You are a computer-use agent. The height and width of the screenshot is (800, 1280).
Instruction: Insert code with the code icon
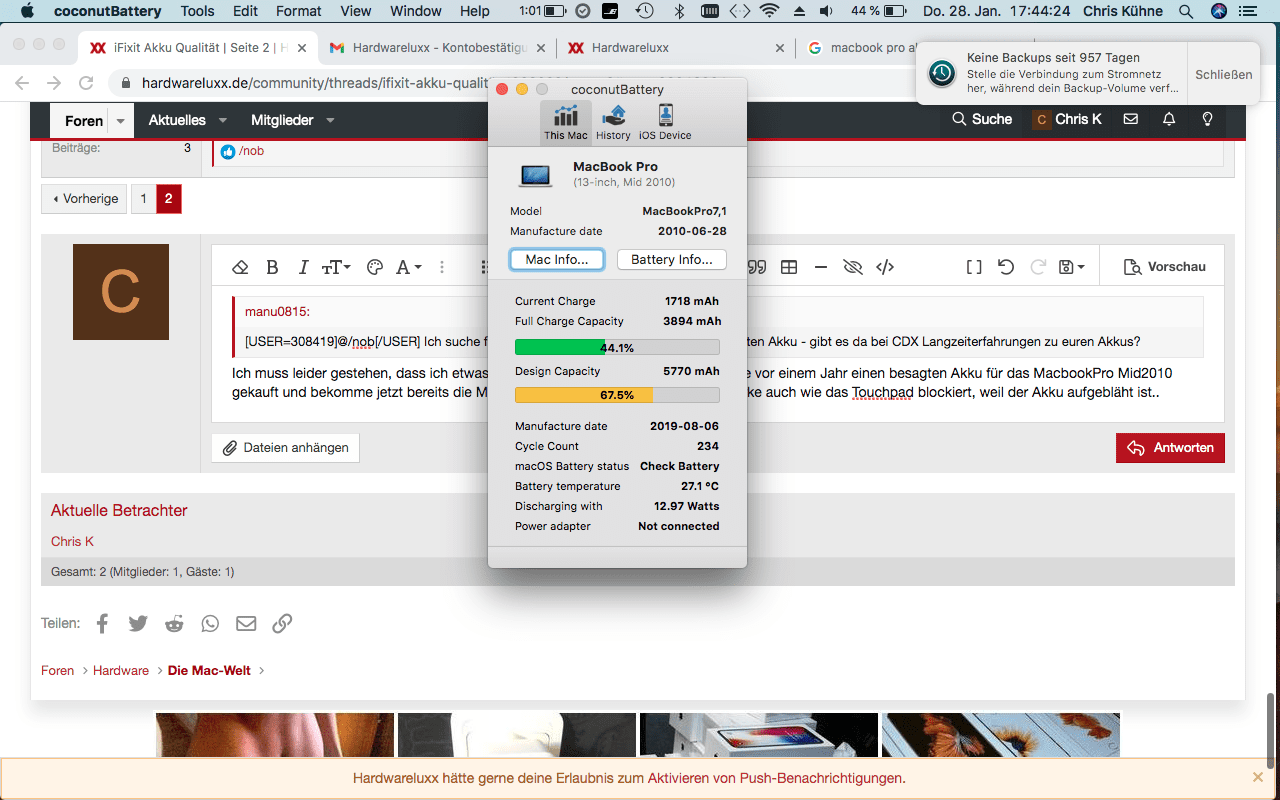pos(885,267)
